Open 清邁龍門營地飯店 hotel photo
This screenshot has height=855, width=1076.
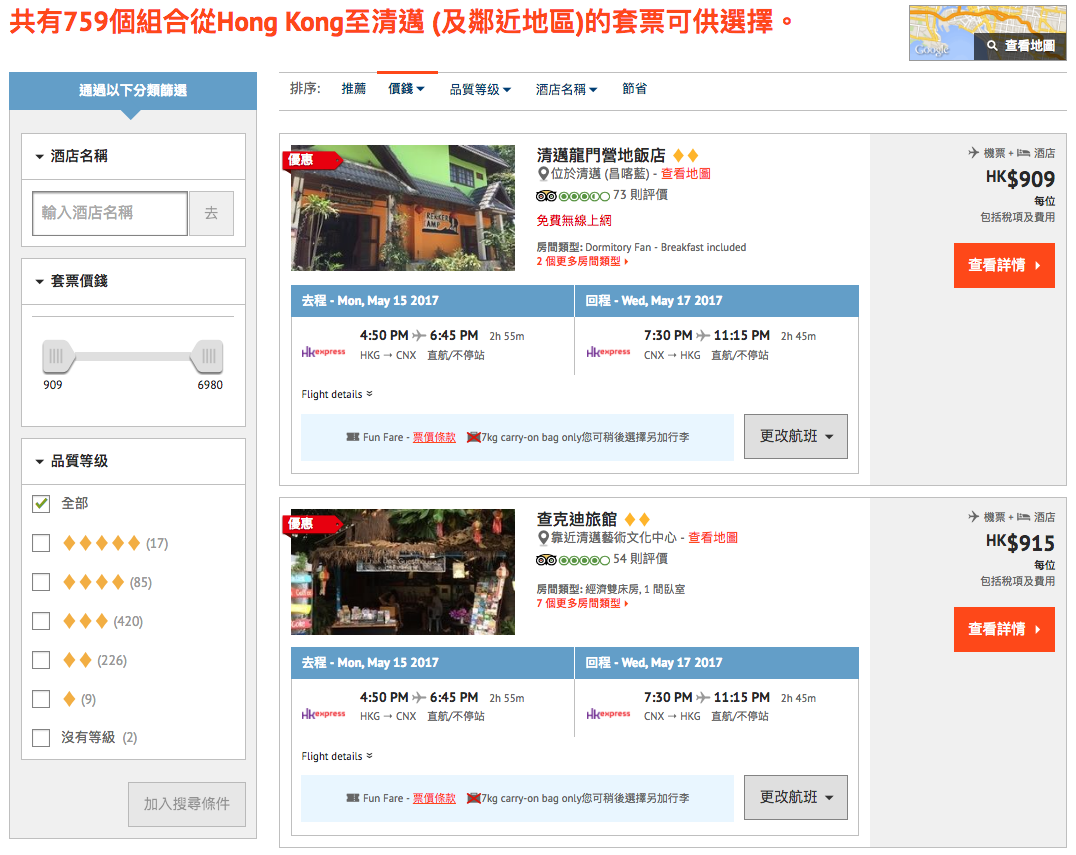click(403, 208)
